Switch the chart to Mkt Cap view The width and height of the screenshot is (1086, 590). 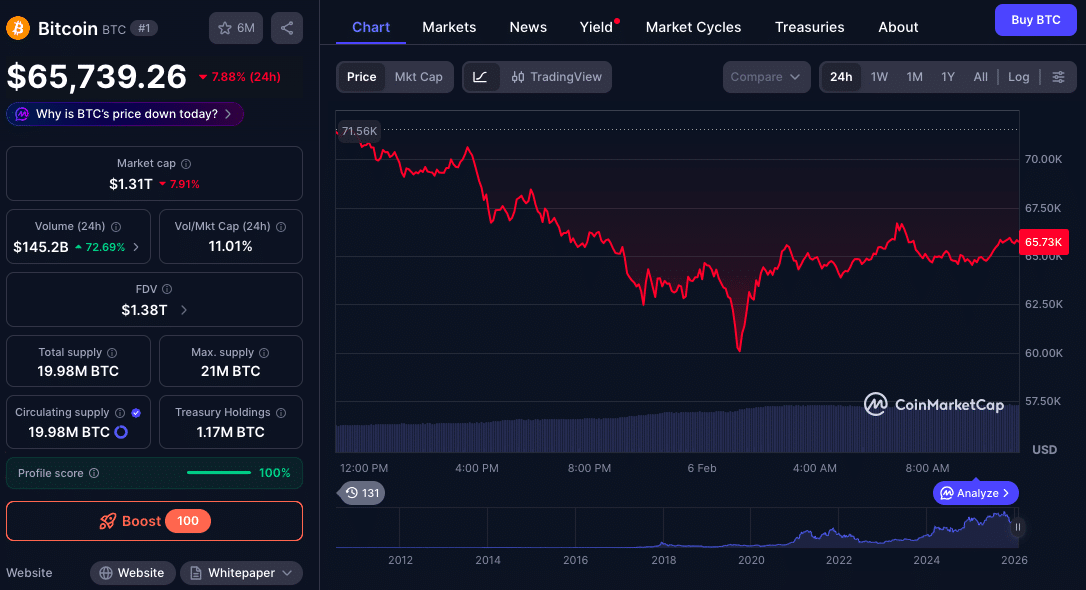pos(418,77)
